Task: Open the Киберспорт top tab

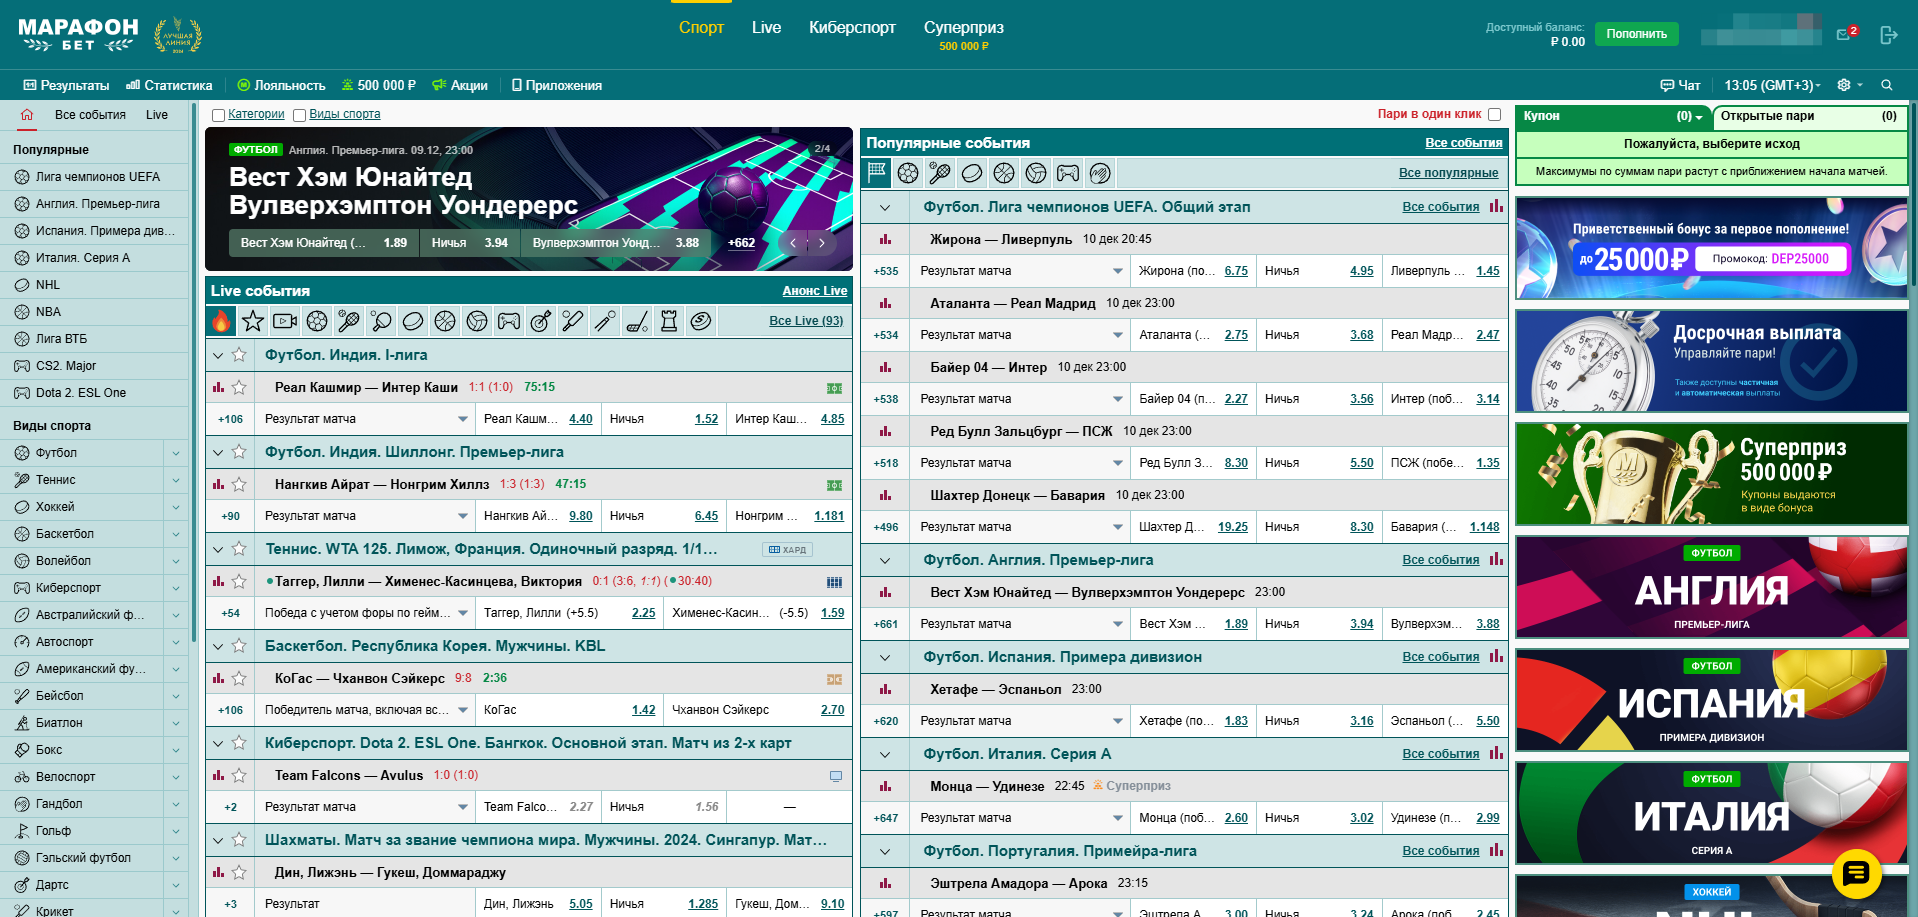Action: coord(852,27)
